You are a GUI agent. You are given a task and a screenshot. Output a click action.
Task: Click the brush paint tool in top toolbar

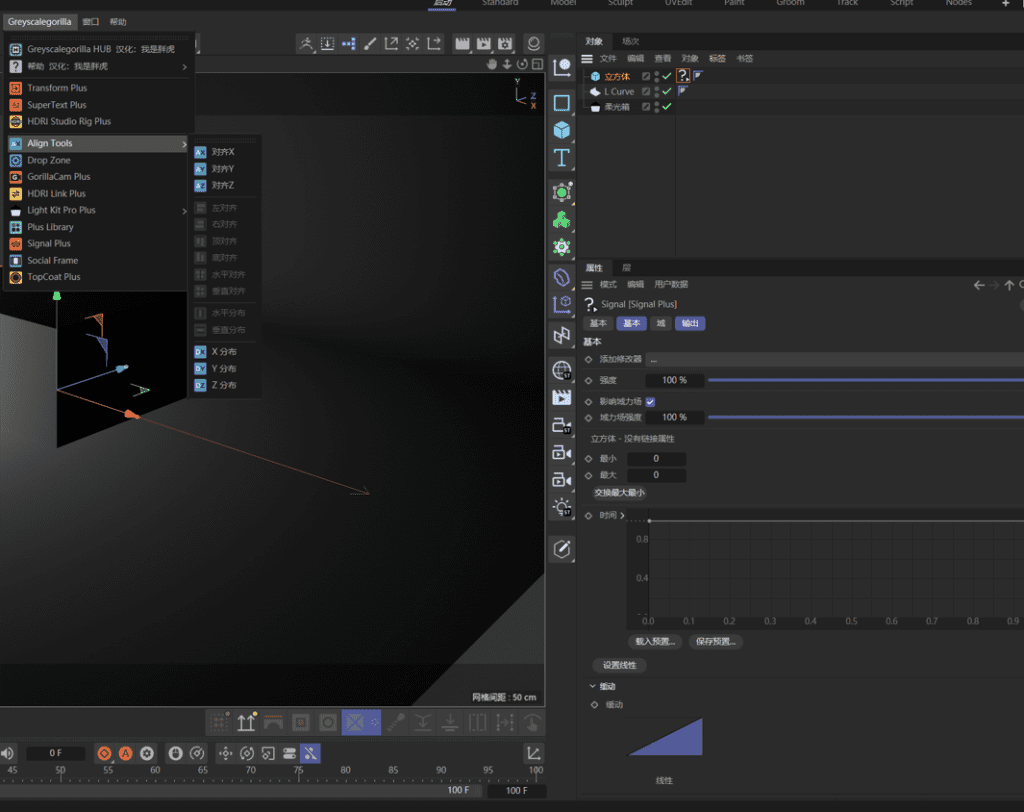[x=370, y=44]
